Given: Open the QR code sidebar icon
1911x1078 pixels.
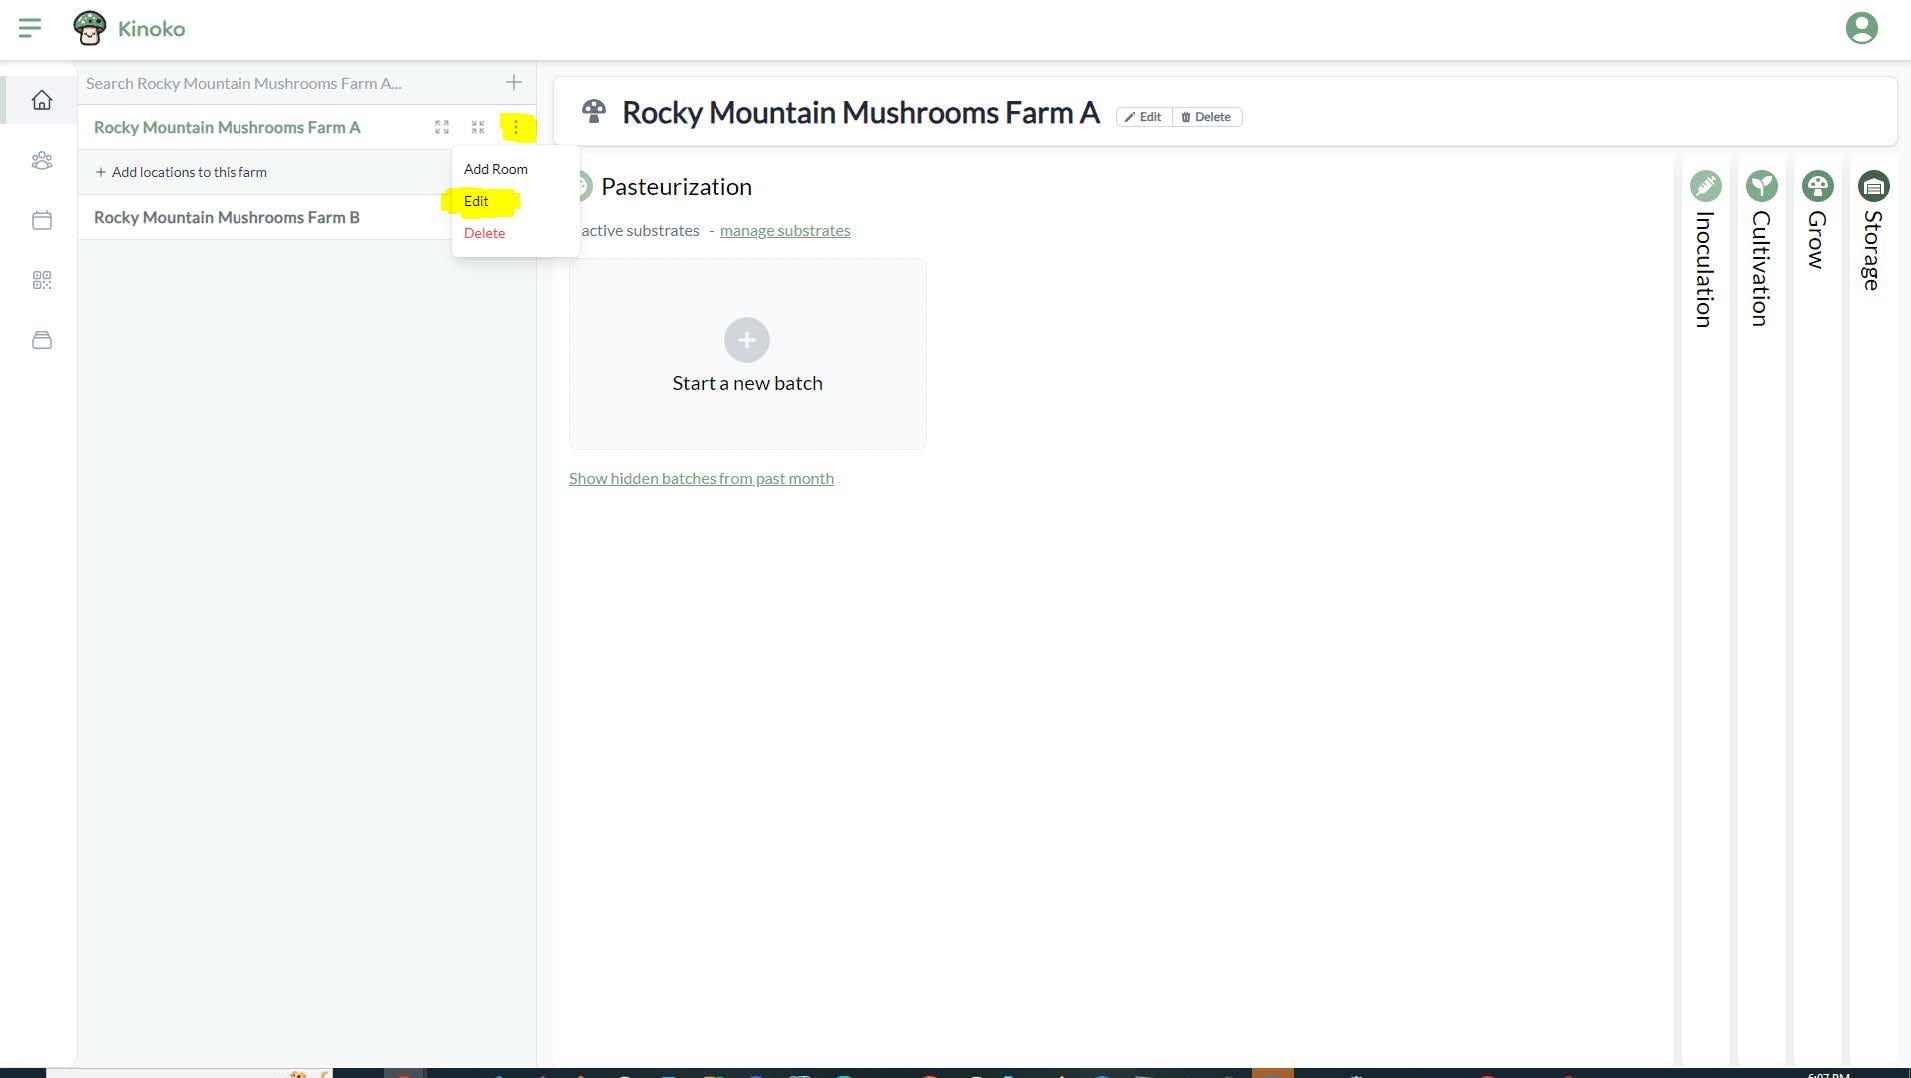Looking at the screenshot, I should [x=42, y=280].
